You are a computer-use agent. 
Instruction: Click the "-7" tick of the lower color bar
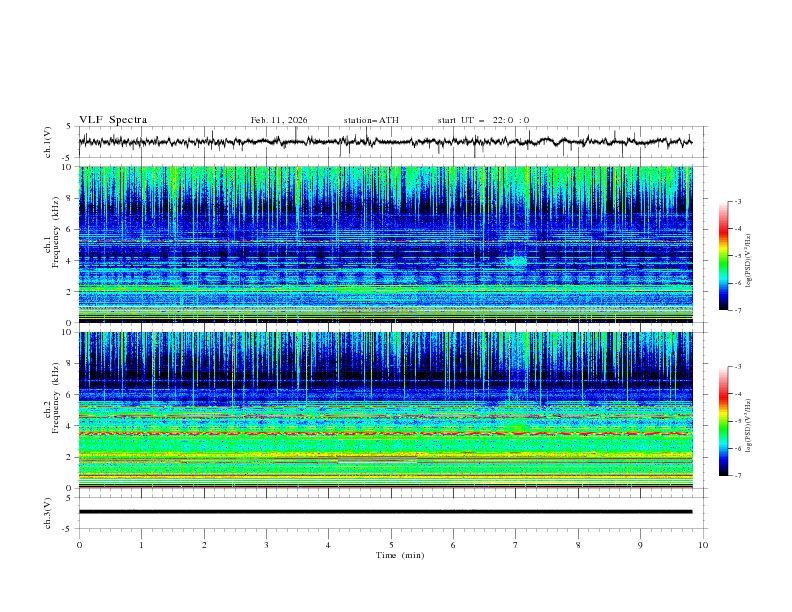(737, 476)
